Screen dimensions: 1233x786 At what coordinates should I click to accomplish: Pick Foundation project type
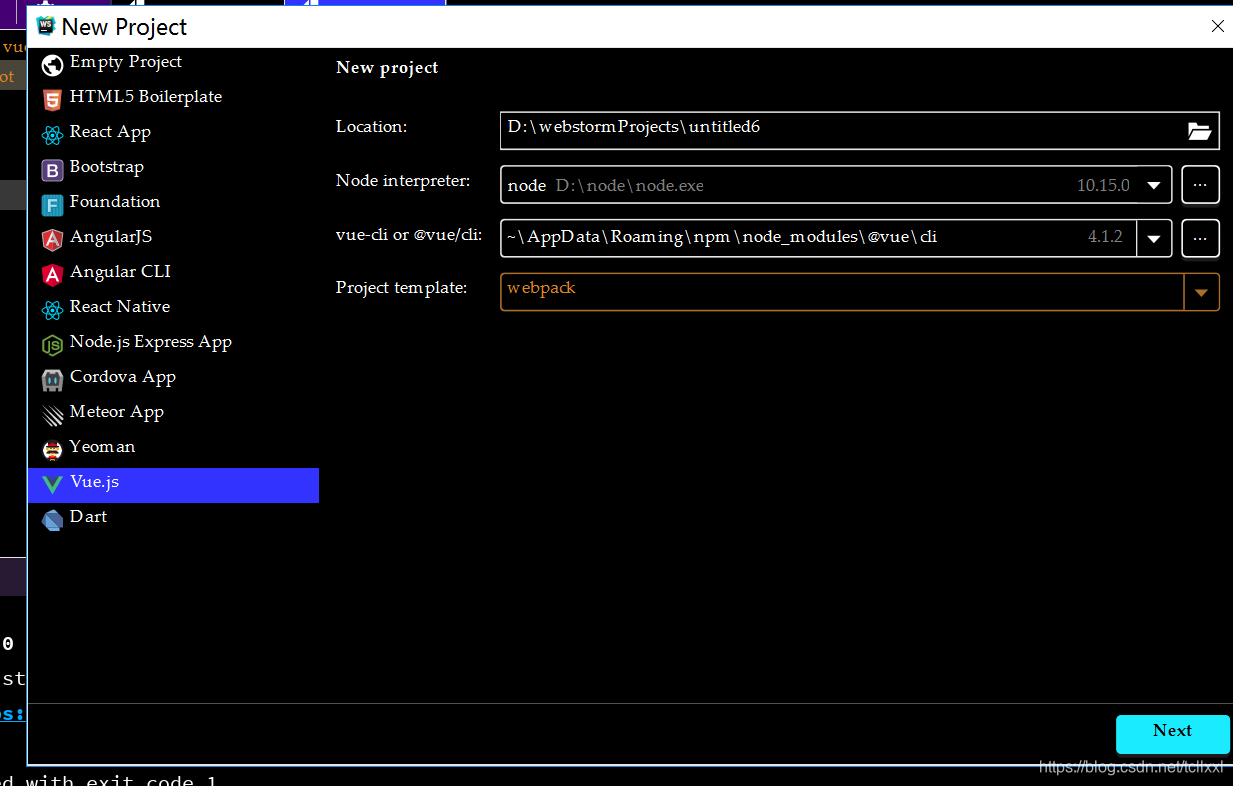174,203
